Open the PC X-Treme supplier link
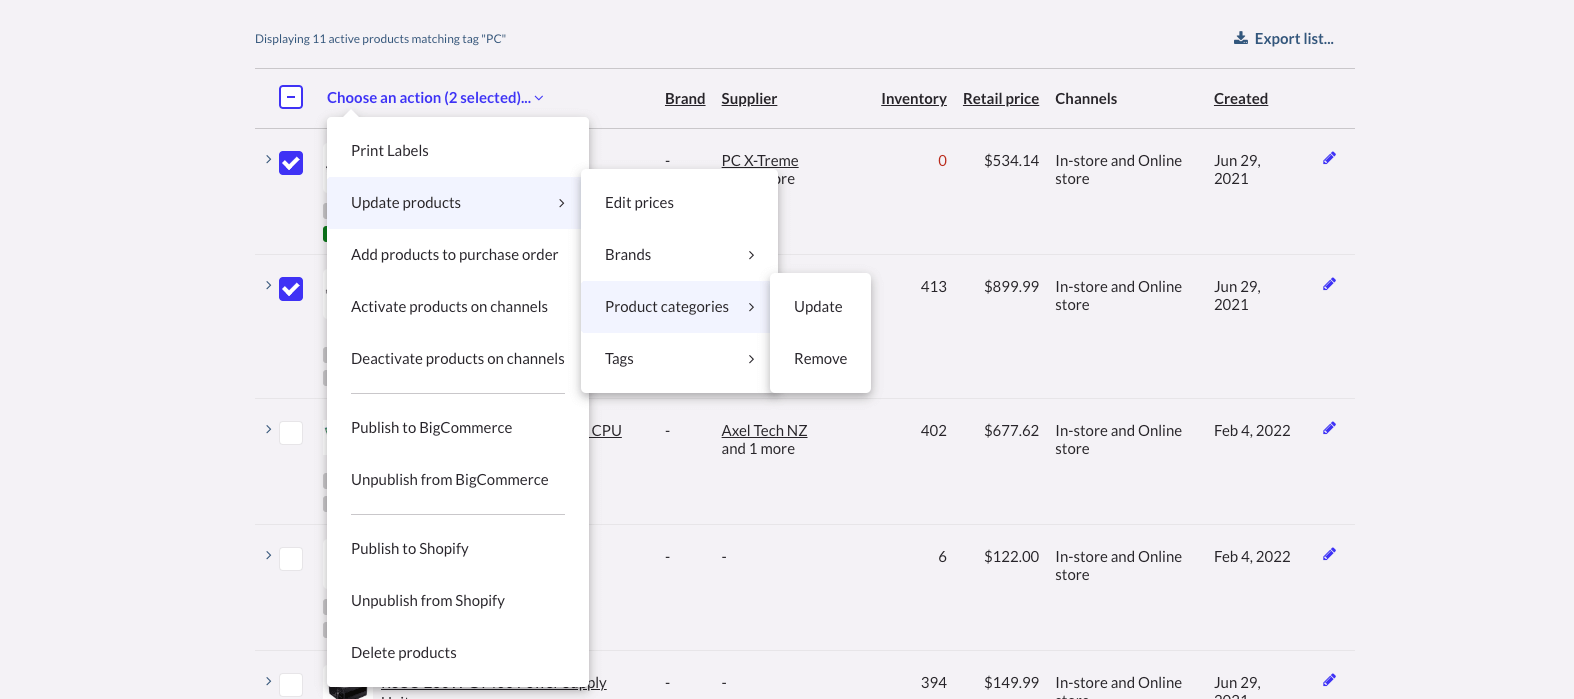 760,160
